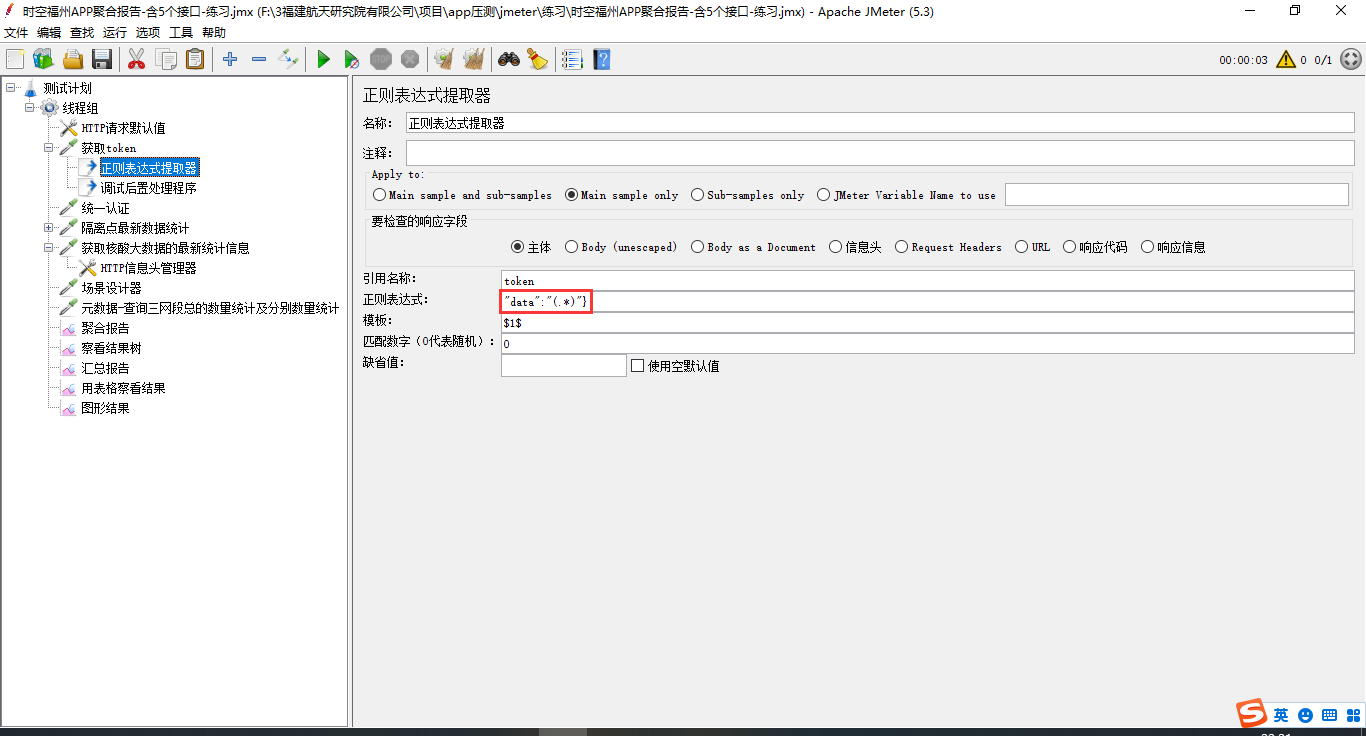Select Sub-samples only radio
Image resolution: width=1366 pixels, height=736 pixels.
697,195
